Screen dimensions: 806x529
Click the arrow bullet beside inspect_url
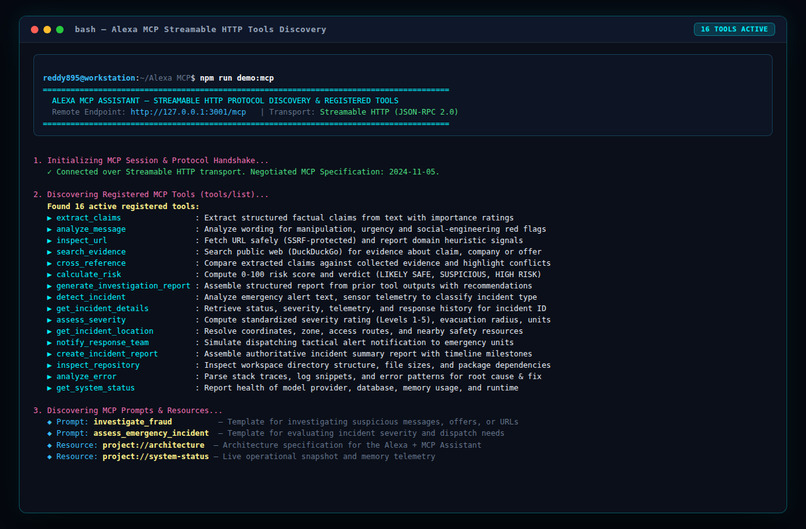49,241
